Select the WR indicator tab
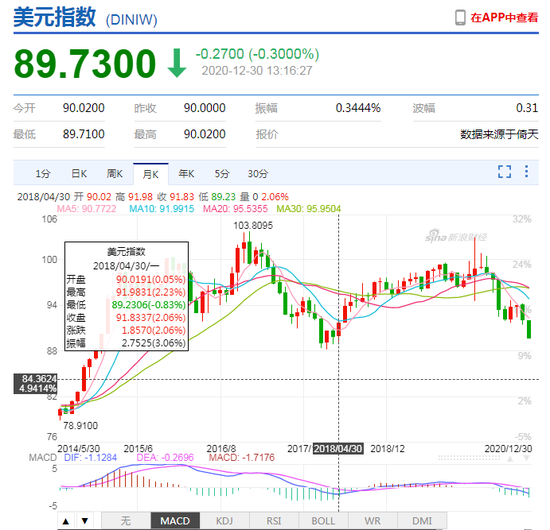Image resolution: width=550 pixels, height=530 pixels. pos(373,521)
